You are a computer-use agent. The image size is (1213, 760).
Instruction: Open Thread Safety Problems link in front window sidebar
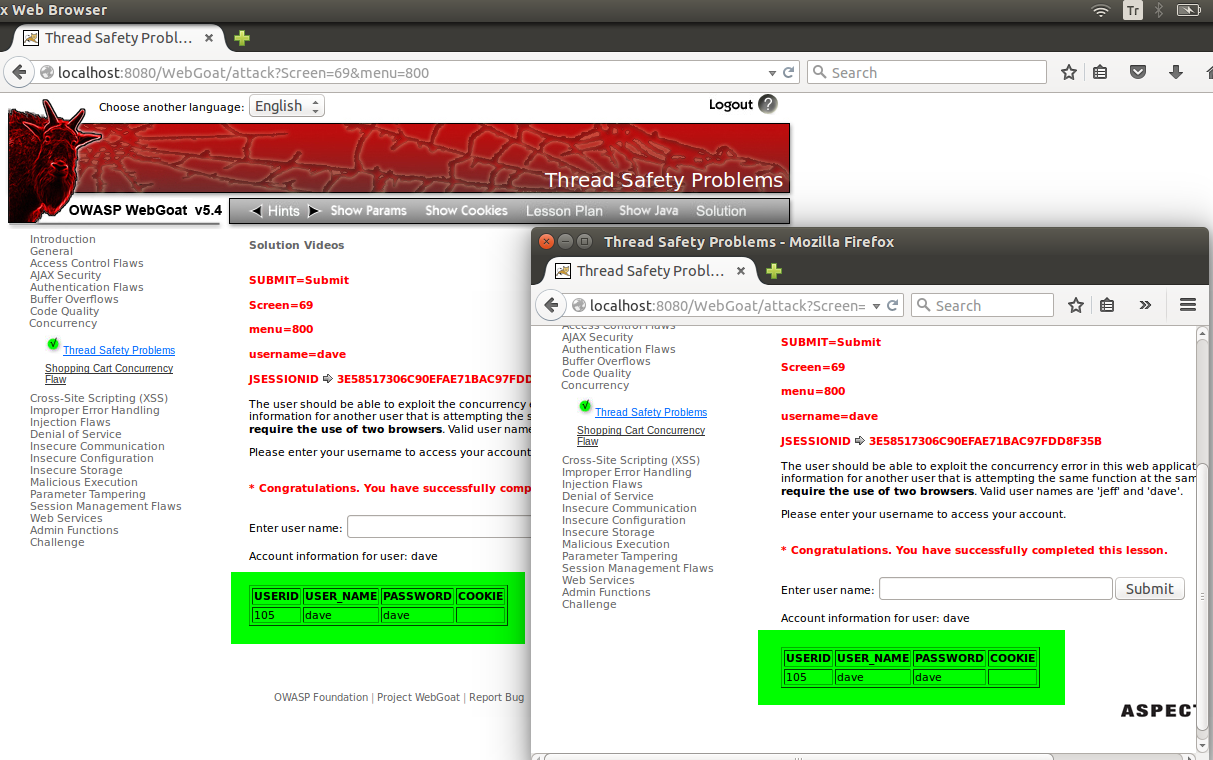coord(651,412)
